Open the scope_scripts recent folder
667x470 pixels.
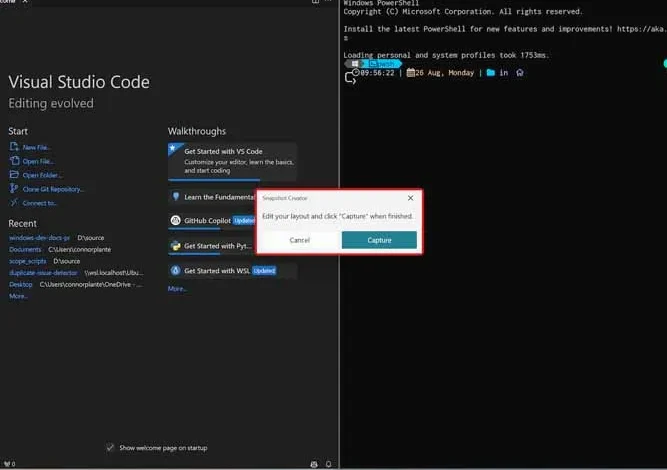click(28, 261)
